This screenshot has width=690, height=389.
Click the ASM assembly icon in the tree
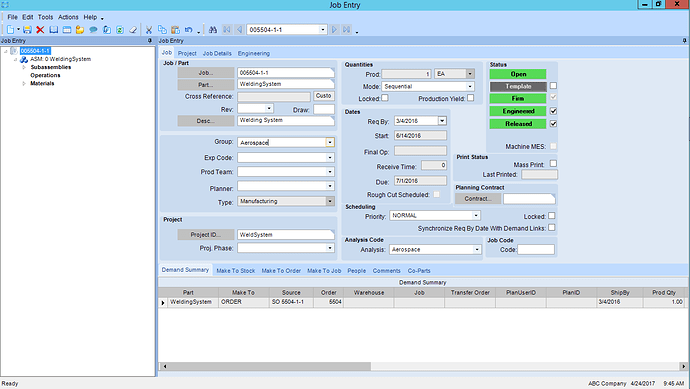pyautogui.click(x=24, y=59)
